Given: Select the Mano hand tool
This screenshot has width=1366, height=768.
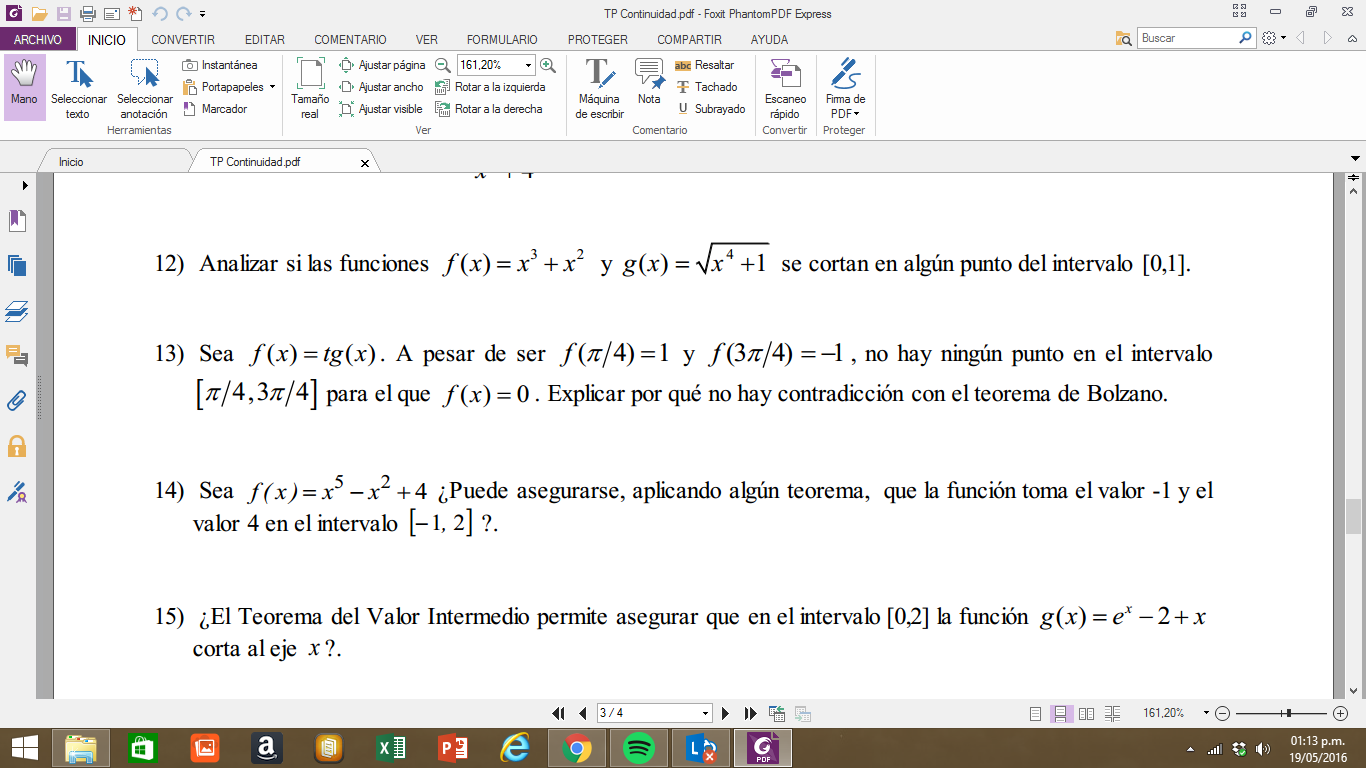Looking at the screenshot, I should coord(24,84).
